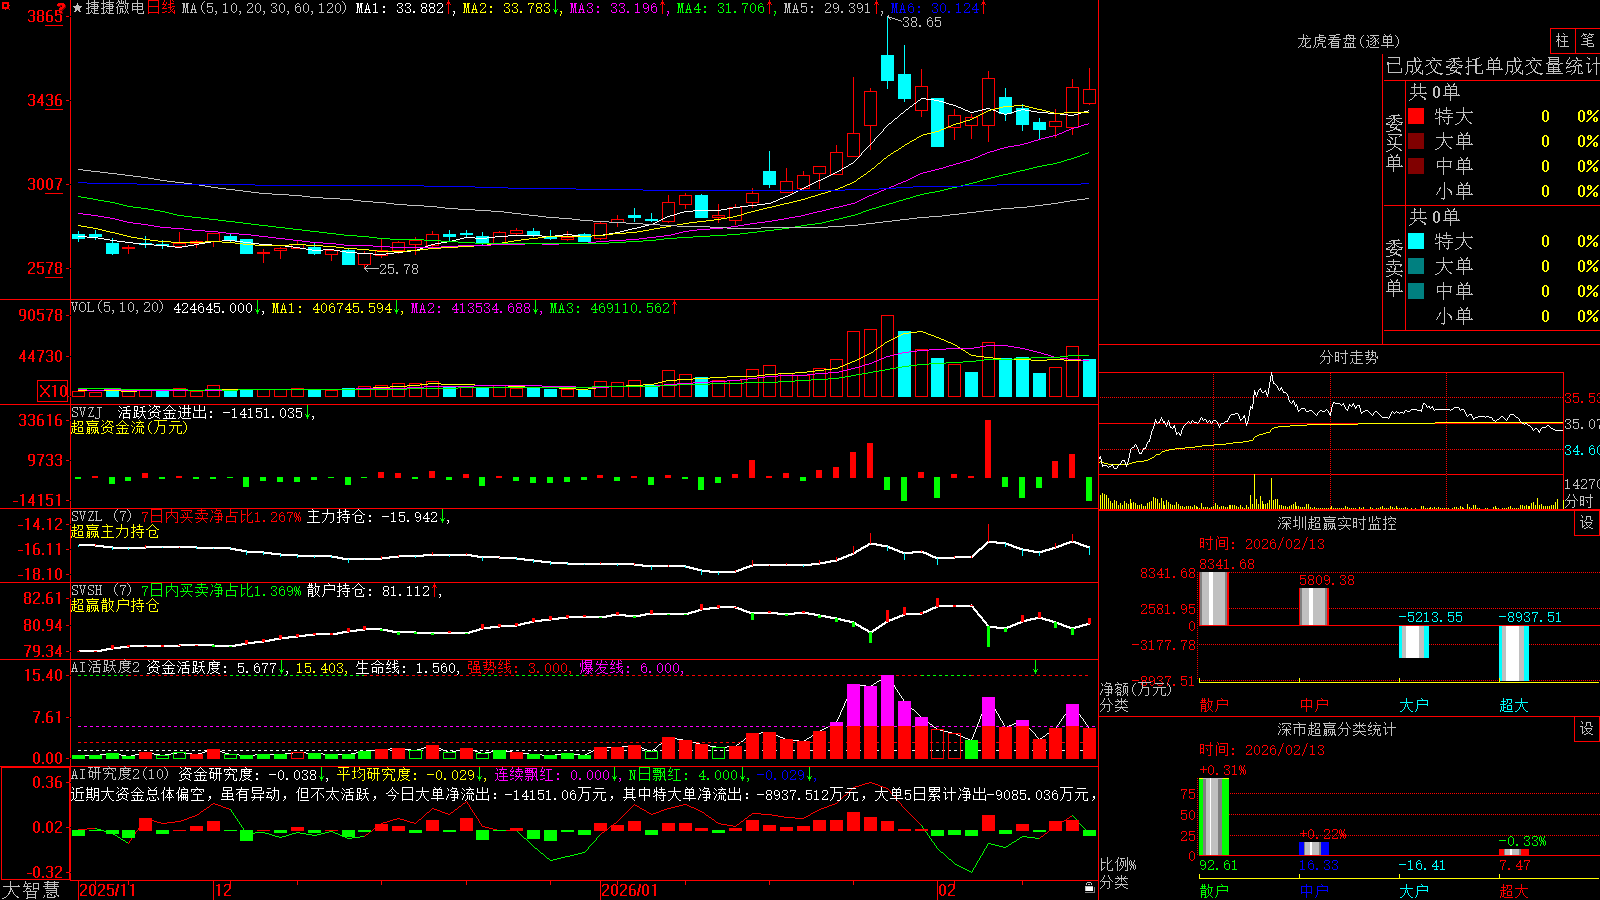Image resolution: width=1600 pixels, height=900 pixels.
Task: Switch order view to 笔 mode
Action: 1587,40
